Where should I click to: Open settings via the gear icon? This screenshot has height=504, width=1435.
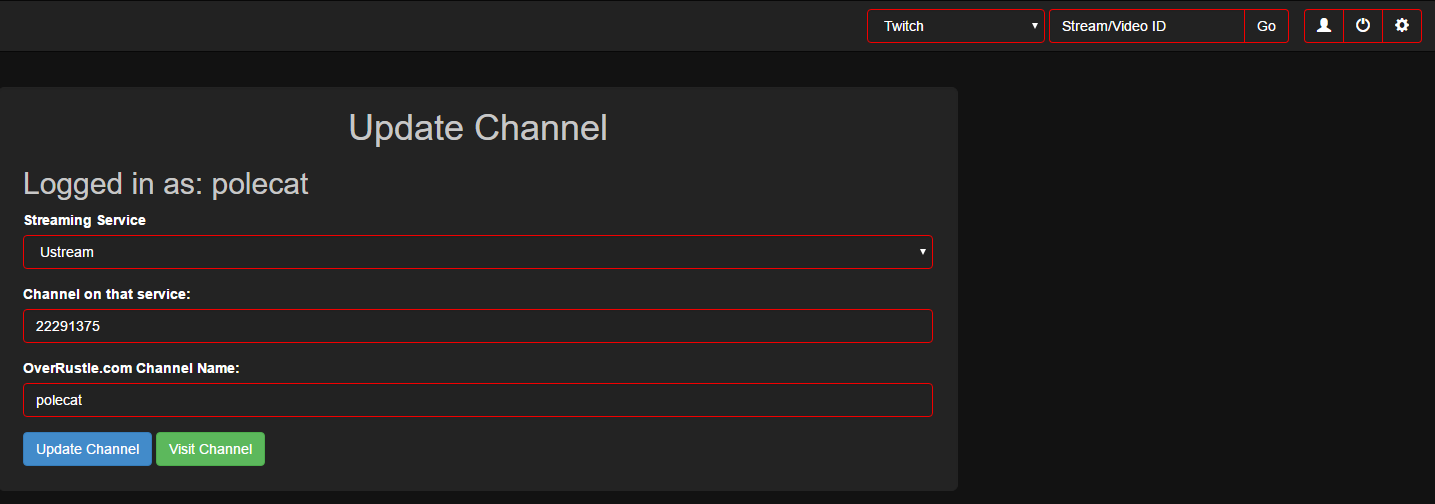[x=1402, y=26]
